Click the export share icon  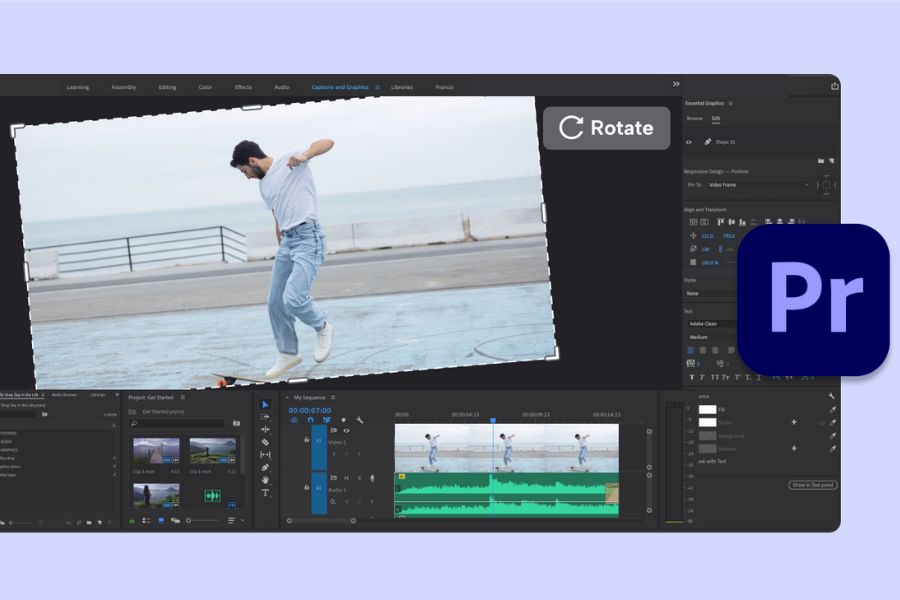point(835,86)
